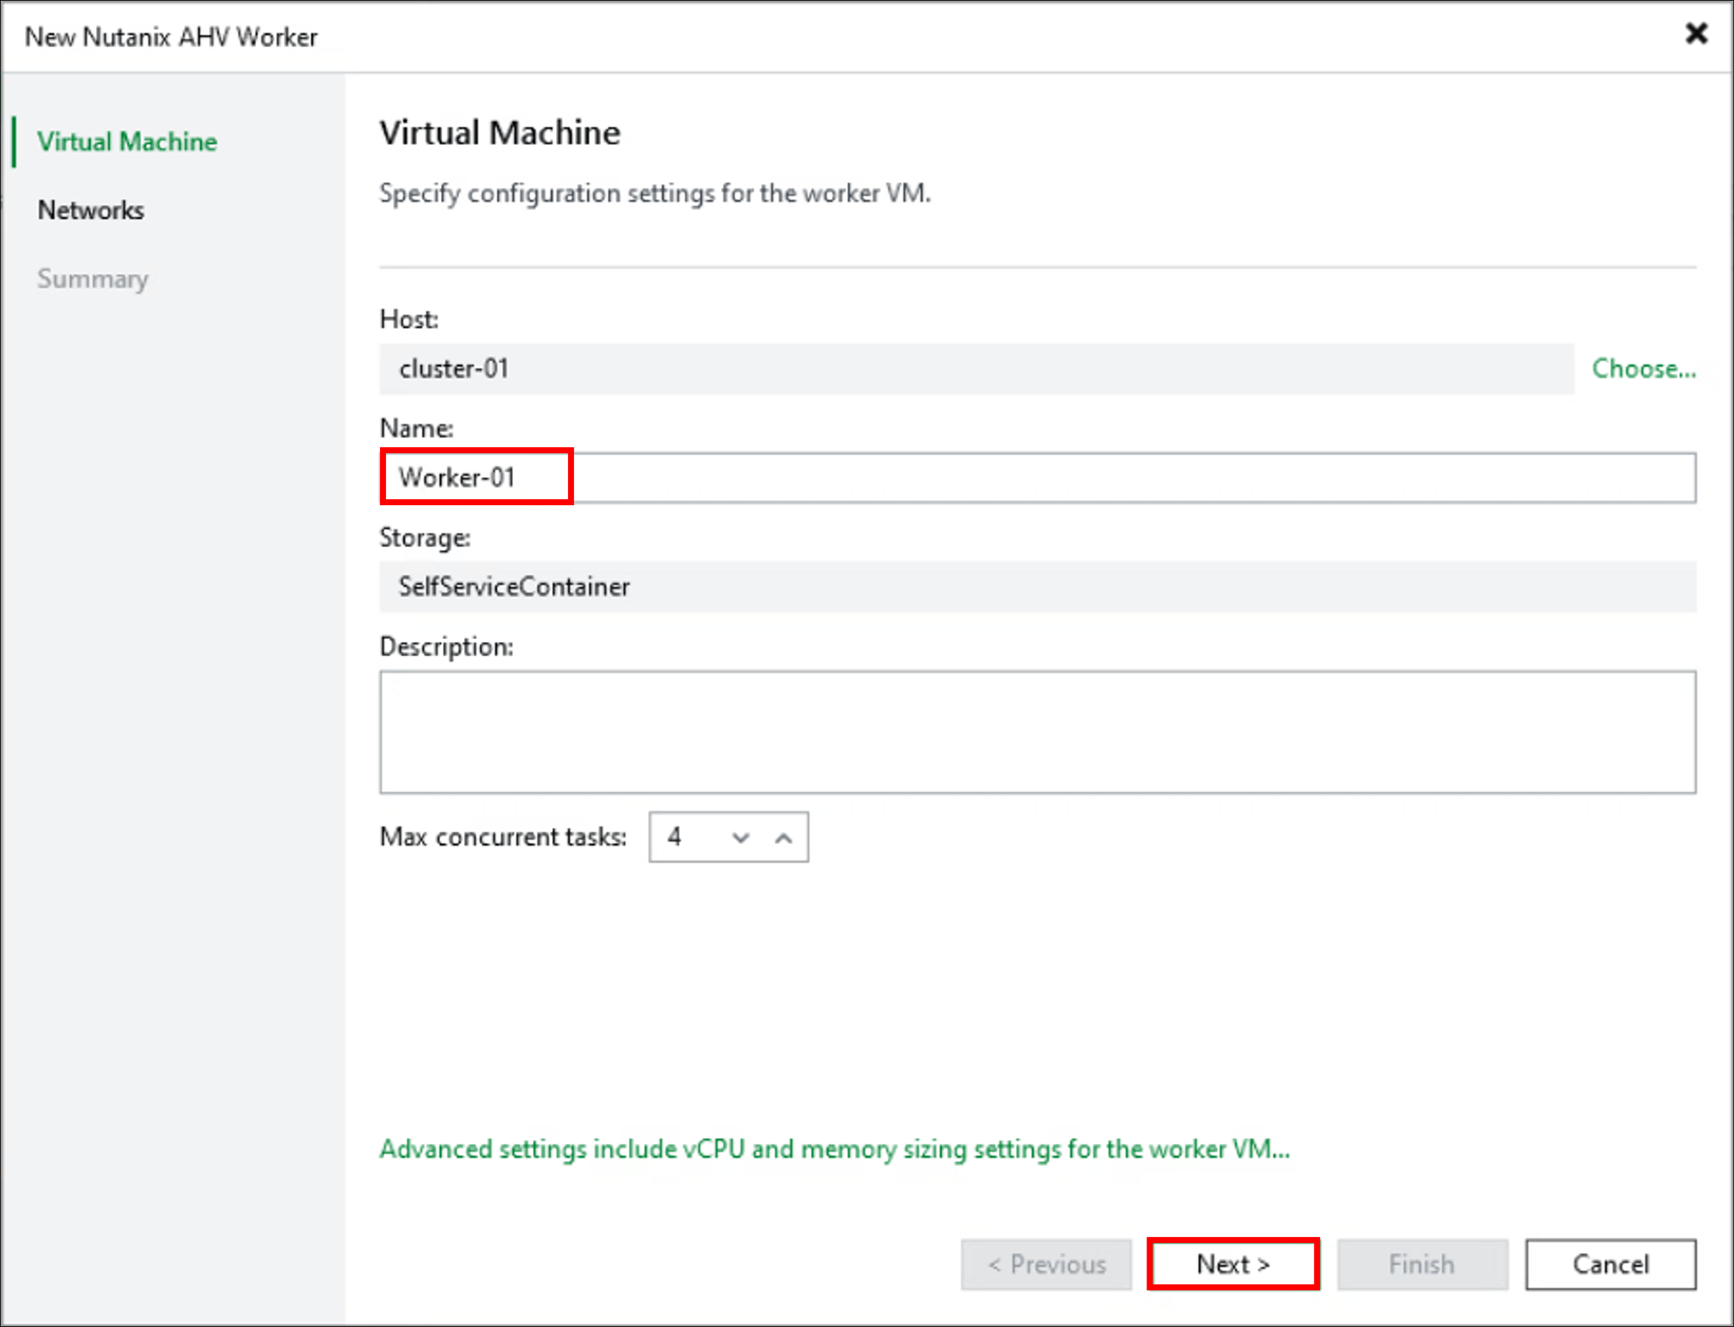Select the Networks wizard step
The image size is (1734, 1327).
90,210
